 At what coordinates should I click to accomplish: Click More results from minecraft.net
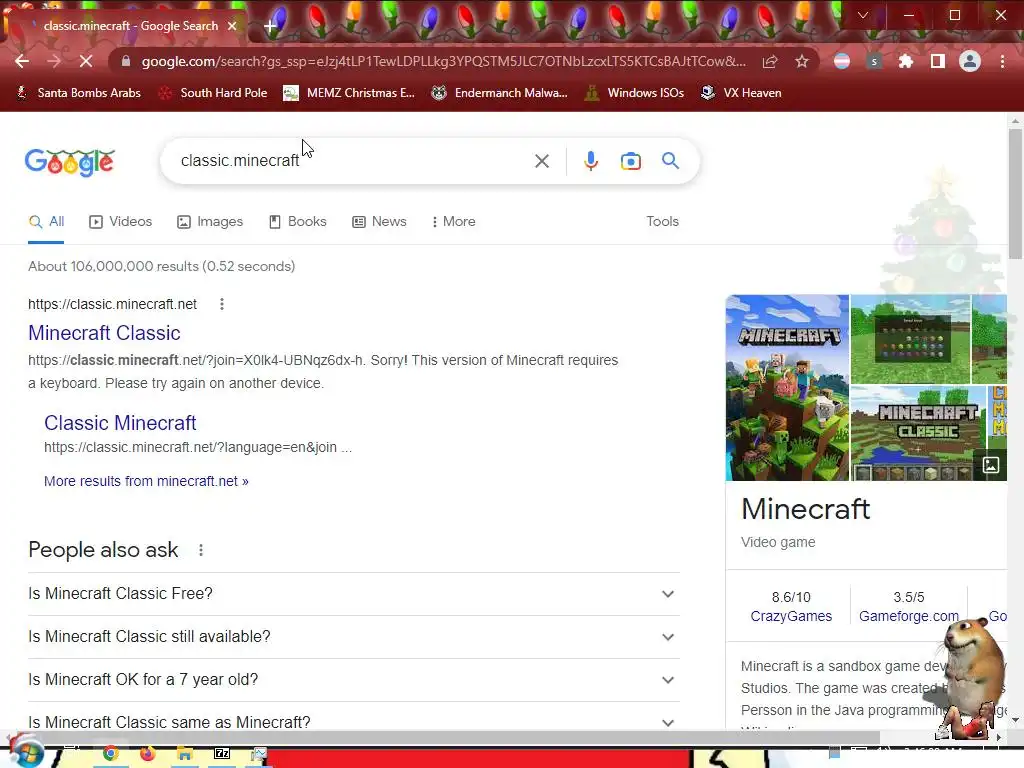click(x=146, y=481)
